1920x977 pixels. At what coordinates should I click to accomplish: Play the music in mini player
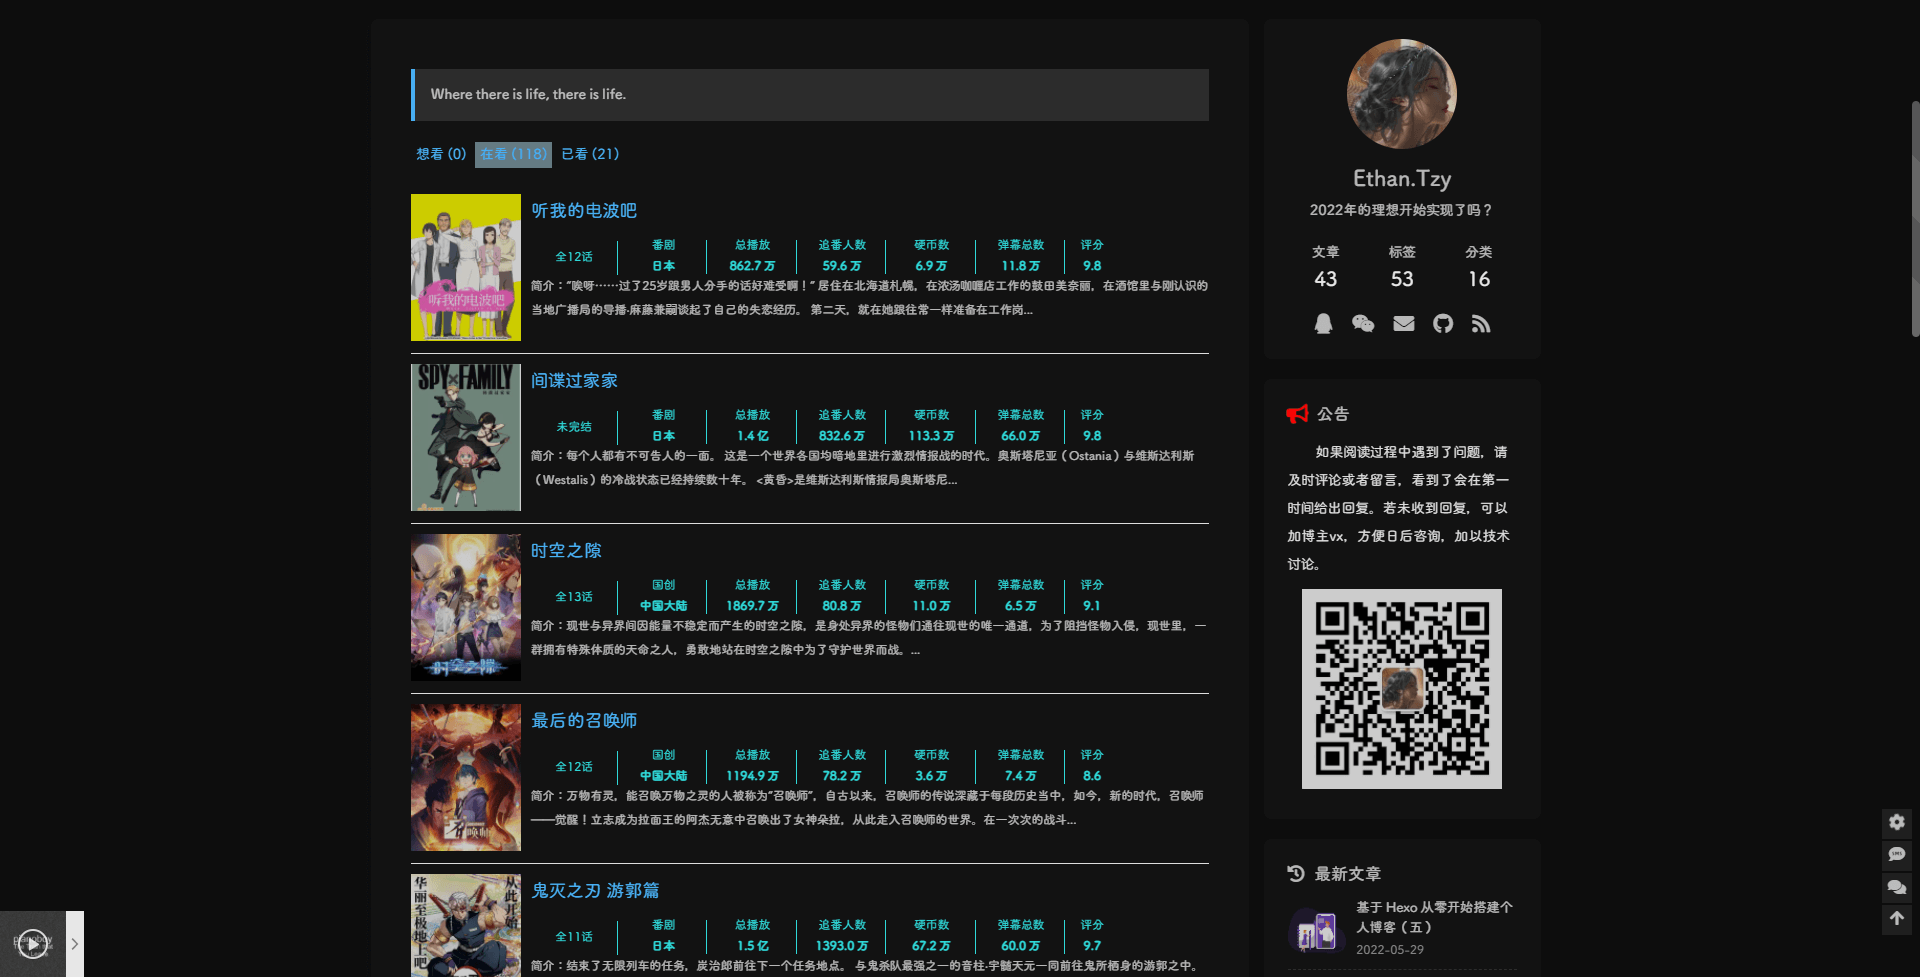(32, 943)
